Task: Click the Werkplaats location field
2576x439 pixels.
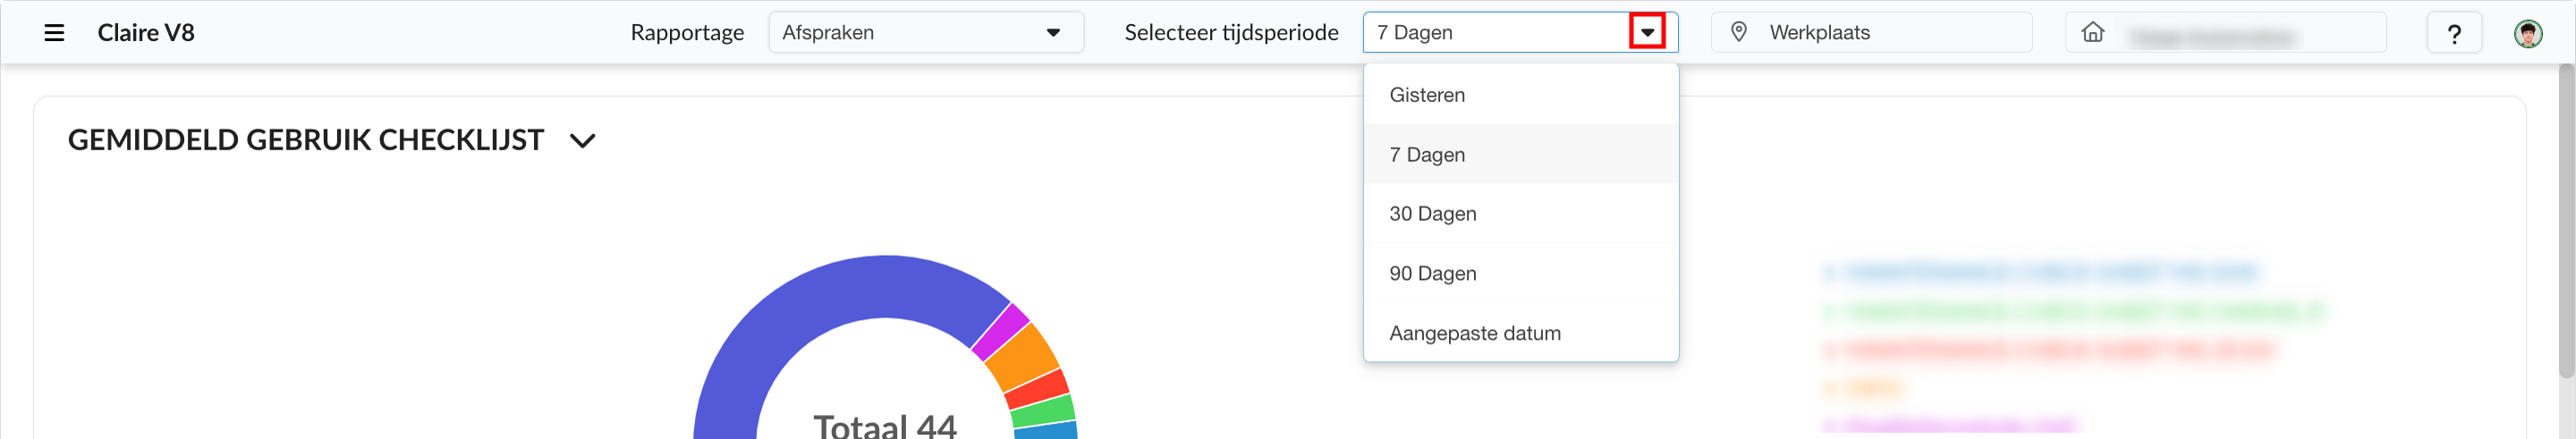Action: 1870,33
